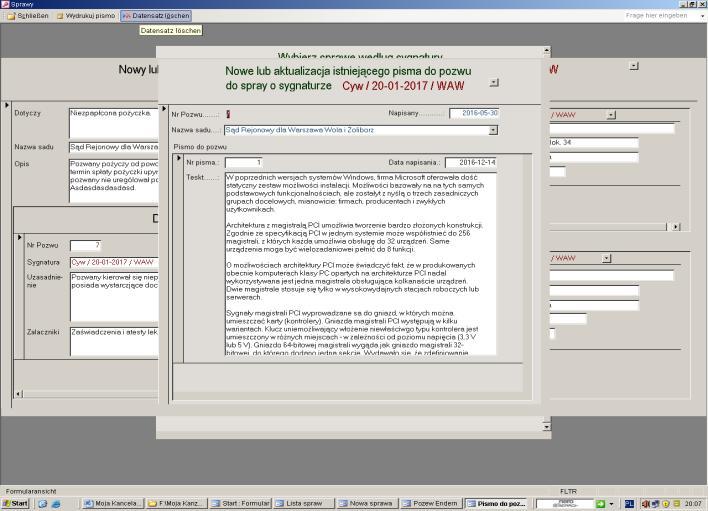Open the dropdown arrow beside the help box
The width and height of the screenshot is (708, 511).
pyautogui.click(x=702, y=16)
